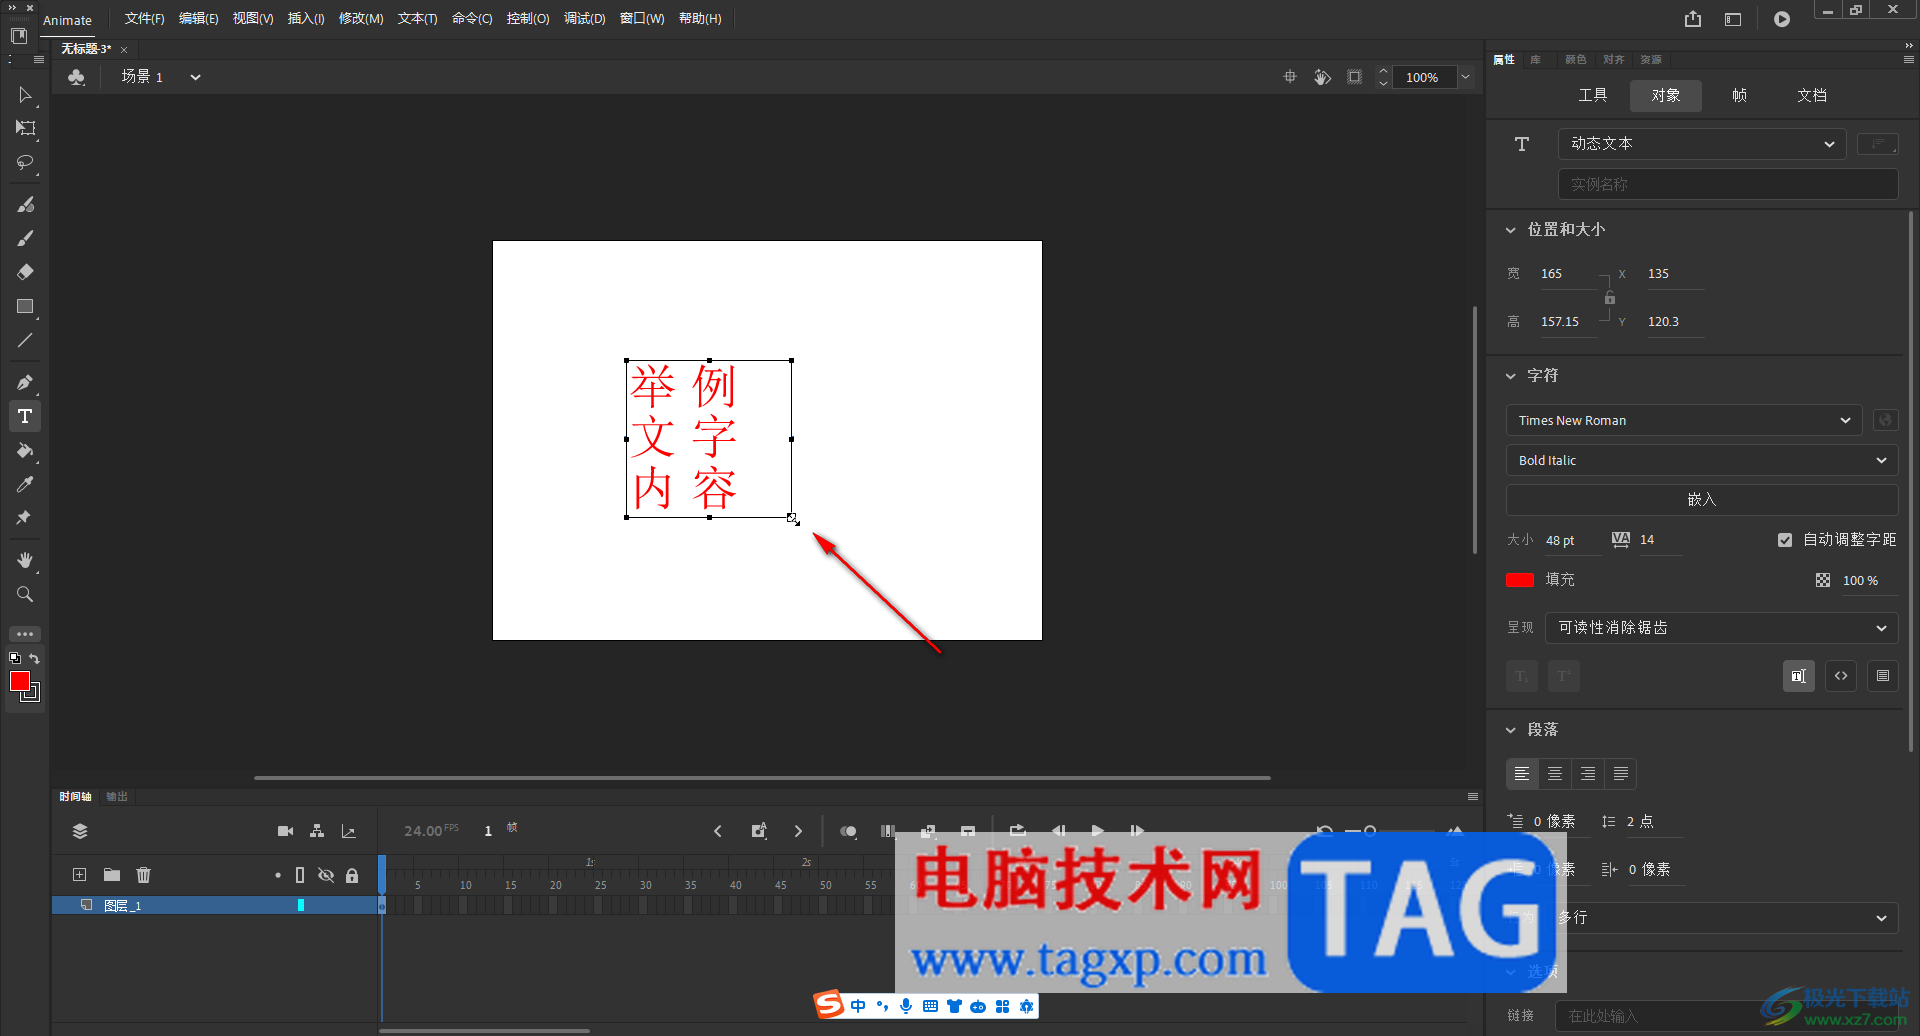This screenshot has width=1920, height=1036.
Task: Open the 文件(F) menu
Action: [x=144, y=19]
